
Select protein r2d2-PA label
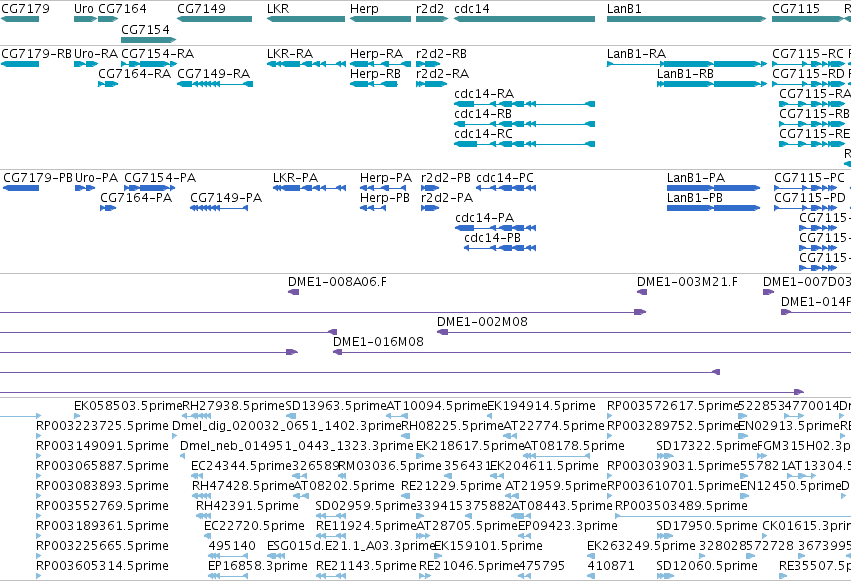447,197
